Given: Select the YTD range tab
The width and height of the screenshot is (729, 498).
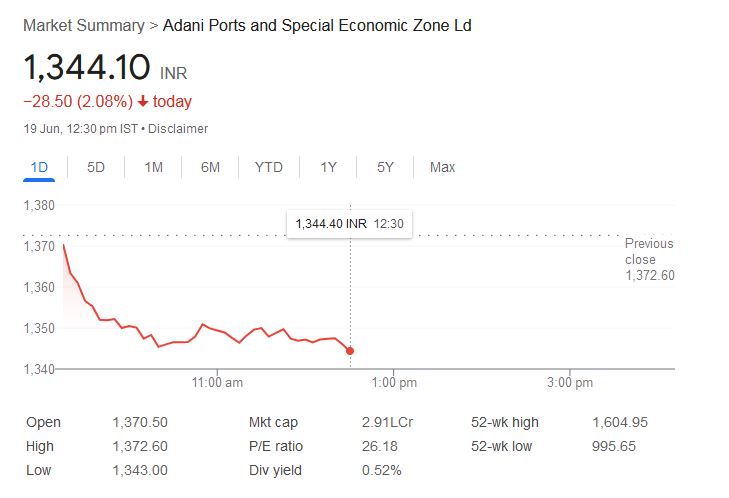Looking at the screenshot, I should pos(269,167).
